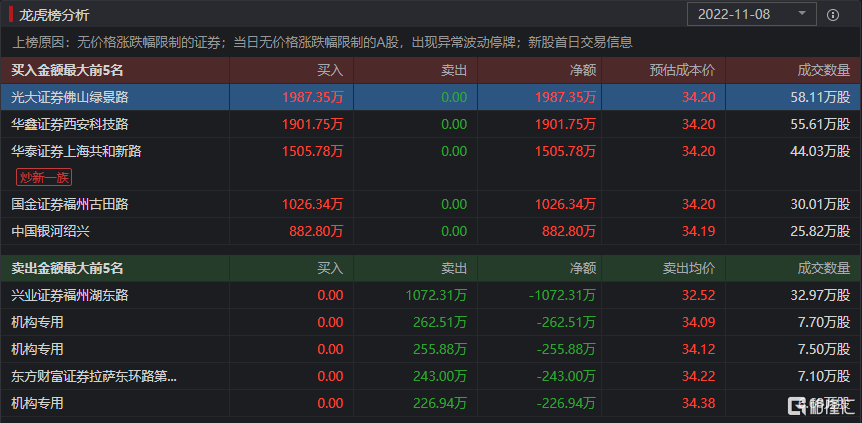This screenshot has width=862, height=423.
Task: Click the info icon beside the date
Action: pyautogui.click(x=833, y=15)
